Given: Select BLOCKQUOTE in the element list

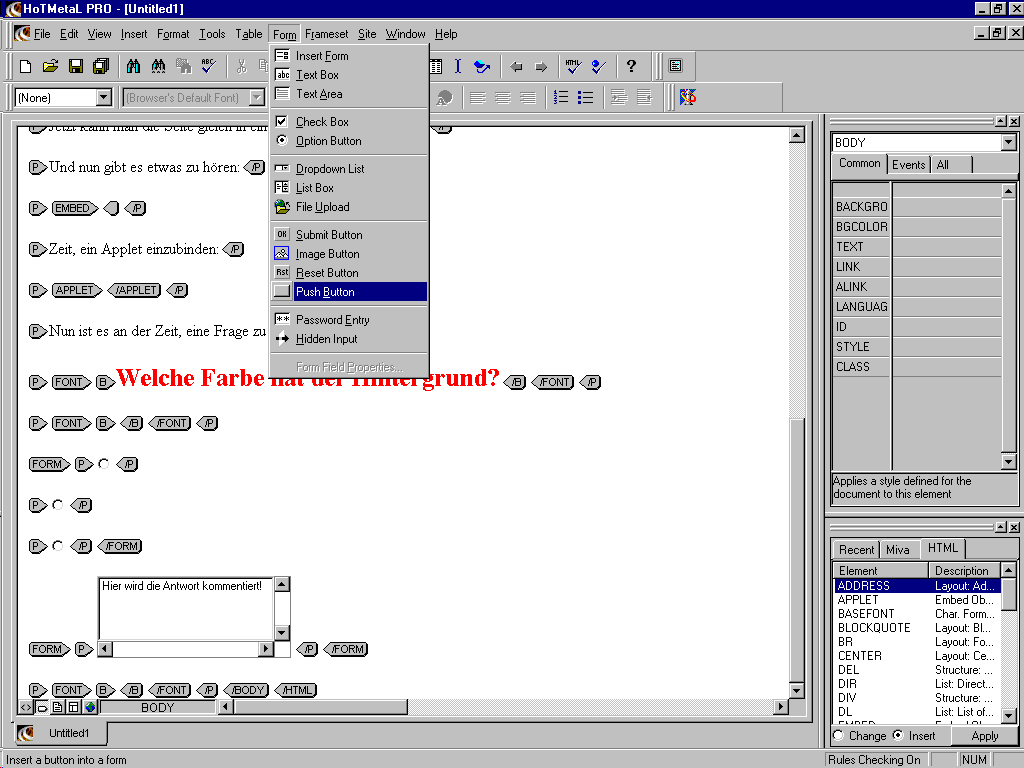Looking at the screenshot, I should pos(874,628).
